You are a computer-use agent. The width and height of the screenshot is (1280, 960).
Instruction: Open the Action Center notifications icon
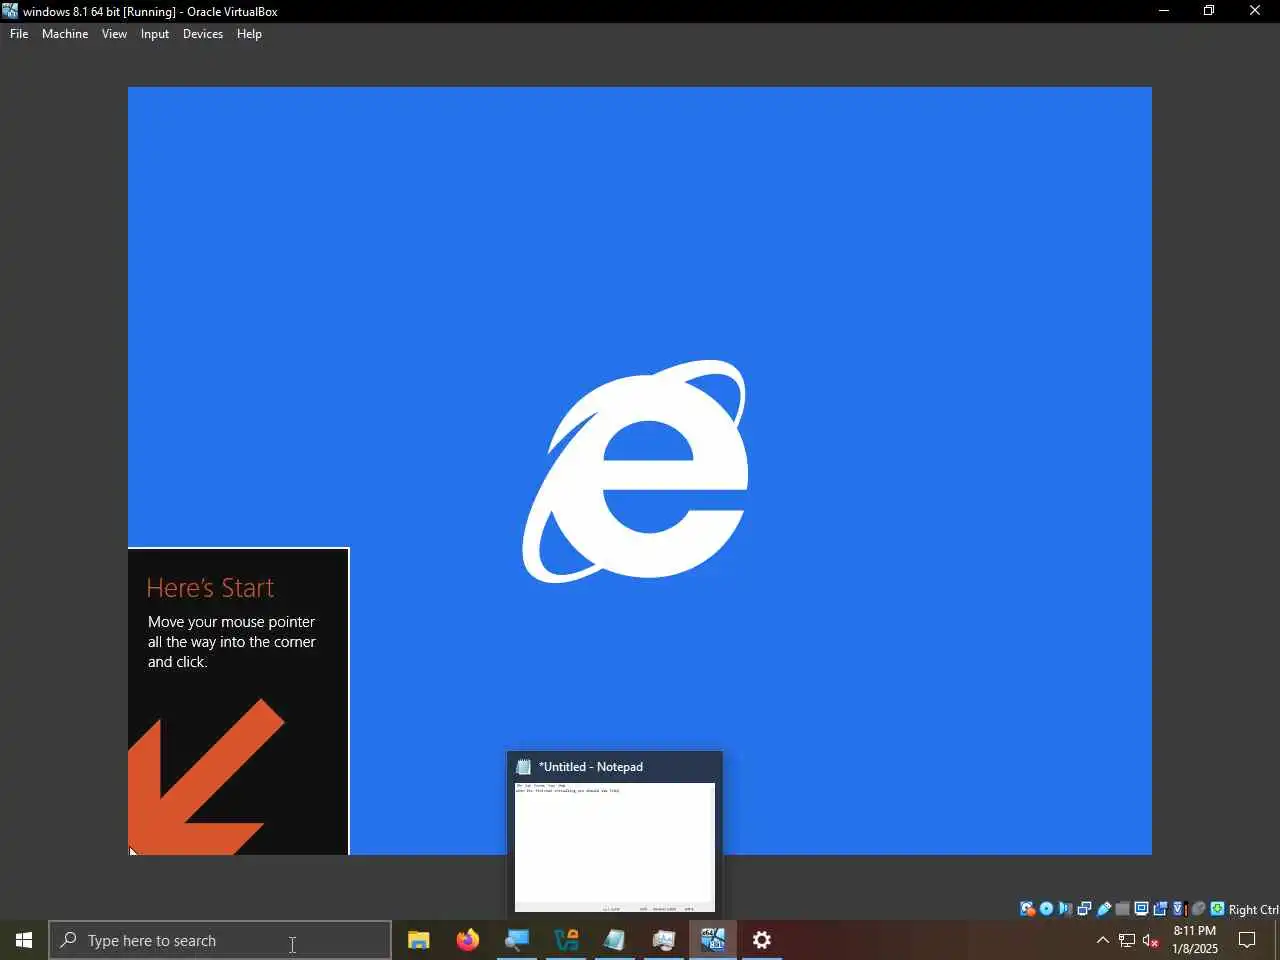(x=1247, y=940)
